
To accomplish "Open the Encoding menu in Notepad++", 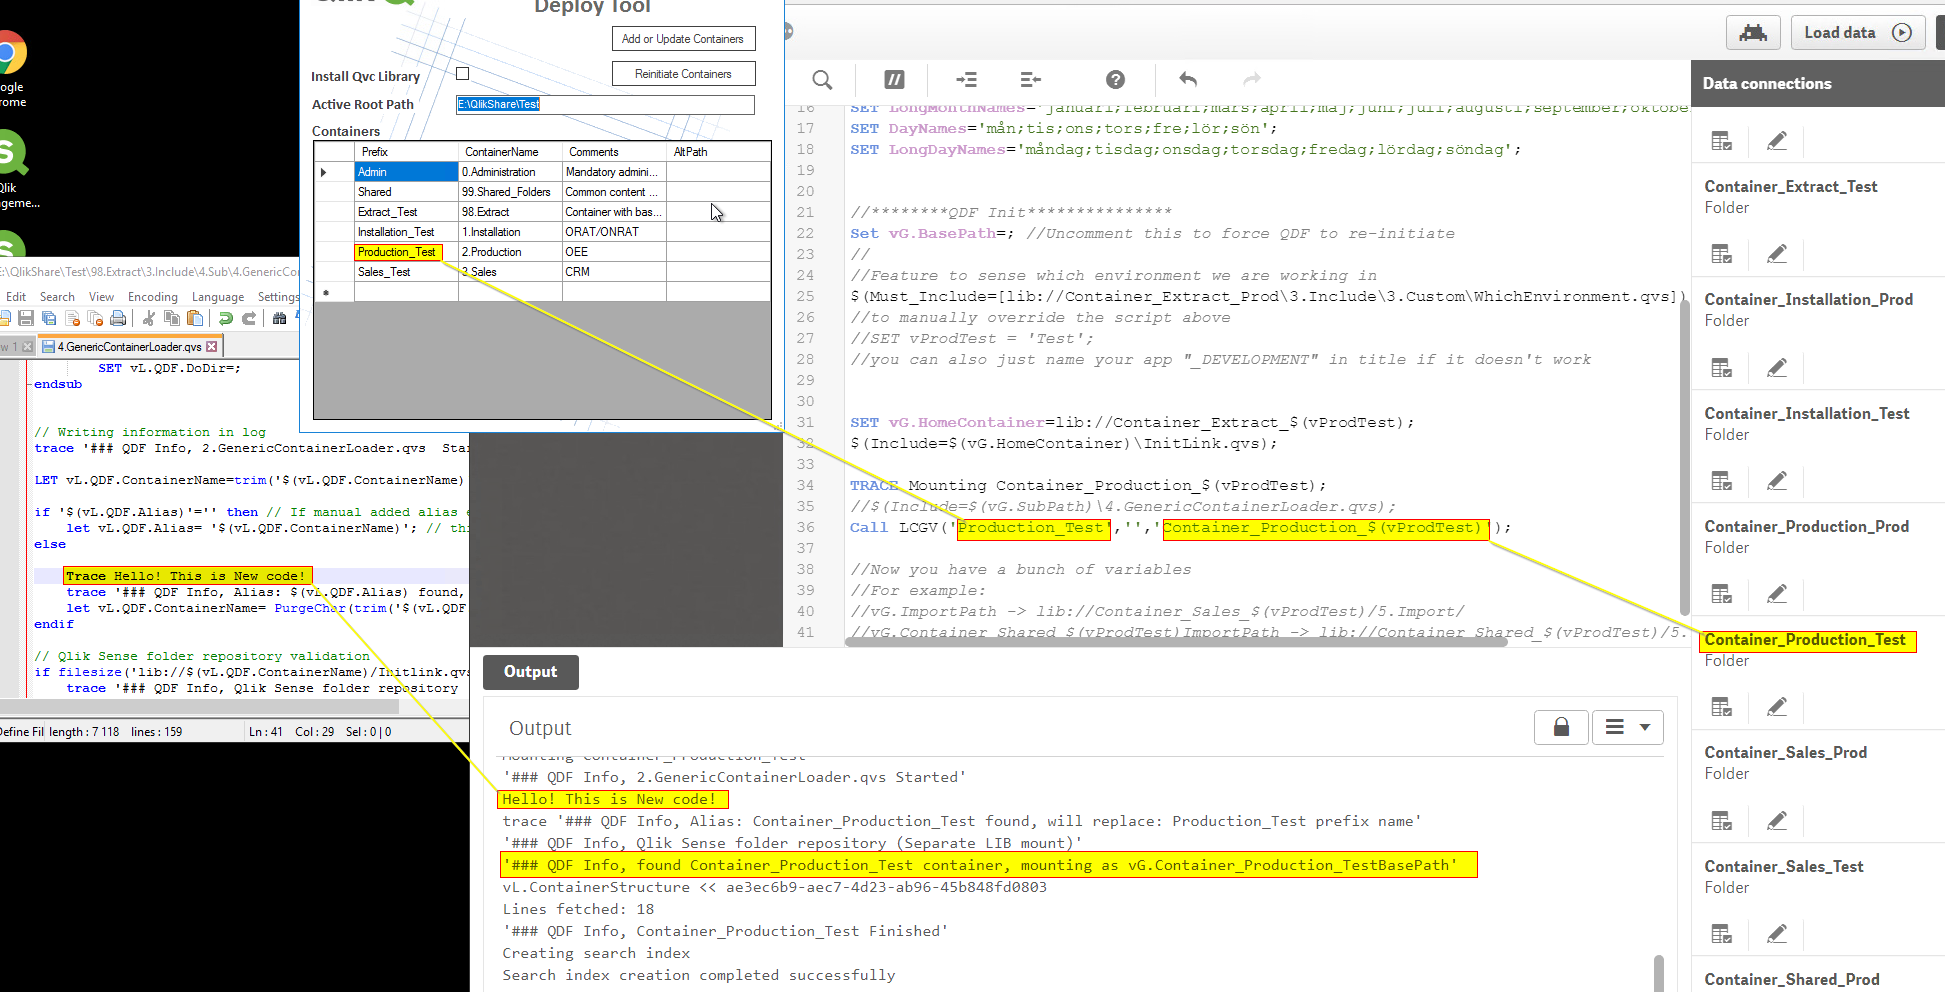I will 152,297.
